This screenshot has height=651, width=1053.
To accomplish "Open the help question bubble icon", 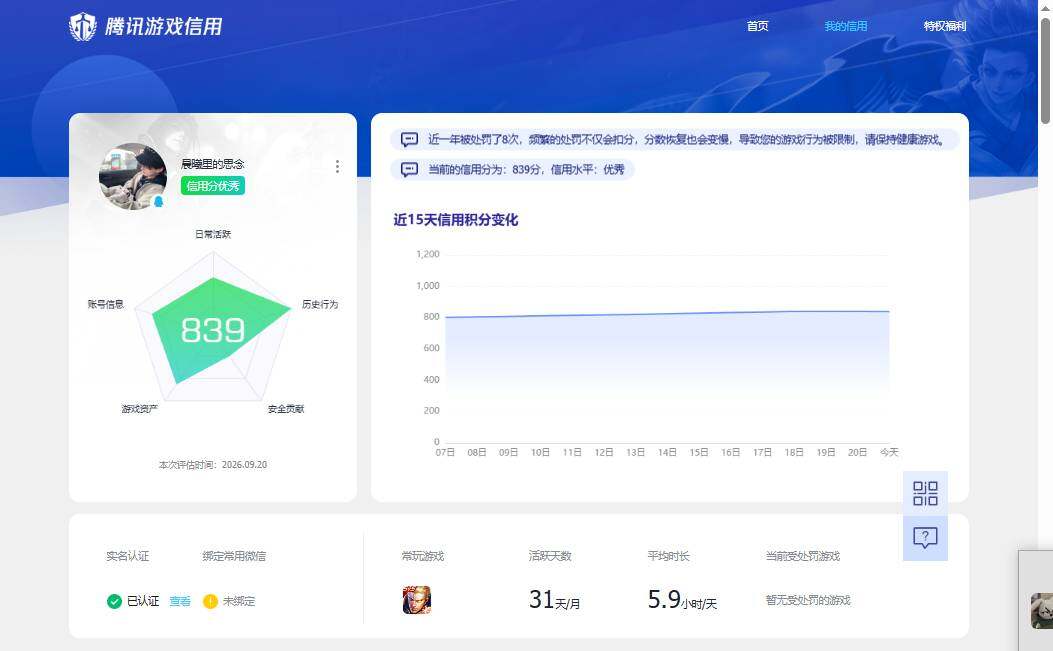I will (925, 537).
